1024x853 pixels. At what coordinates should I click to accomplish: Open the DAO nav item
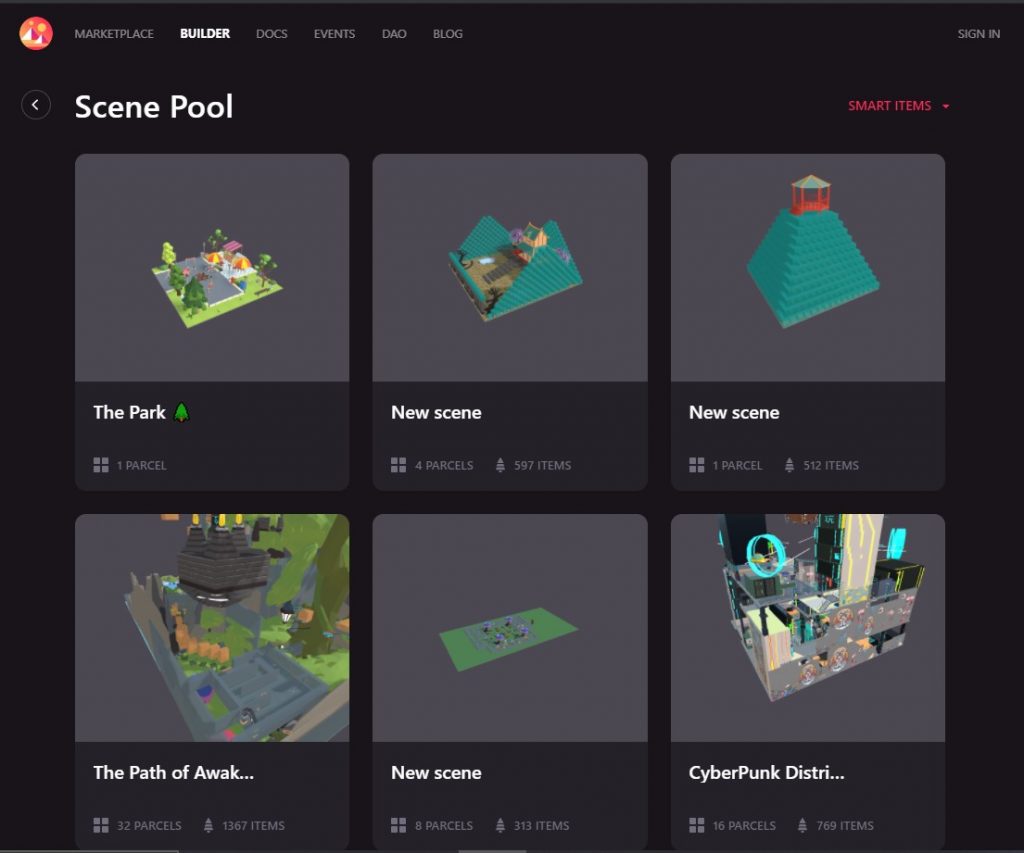394,33
